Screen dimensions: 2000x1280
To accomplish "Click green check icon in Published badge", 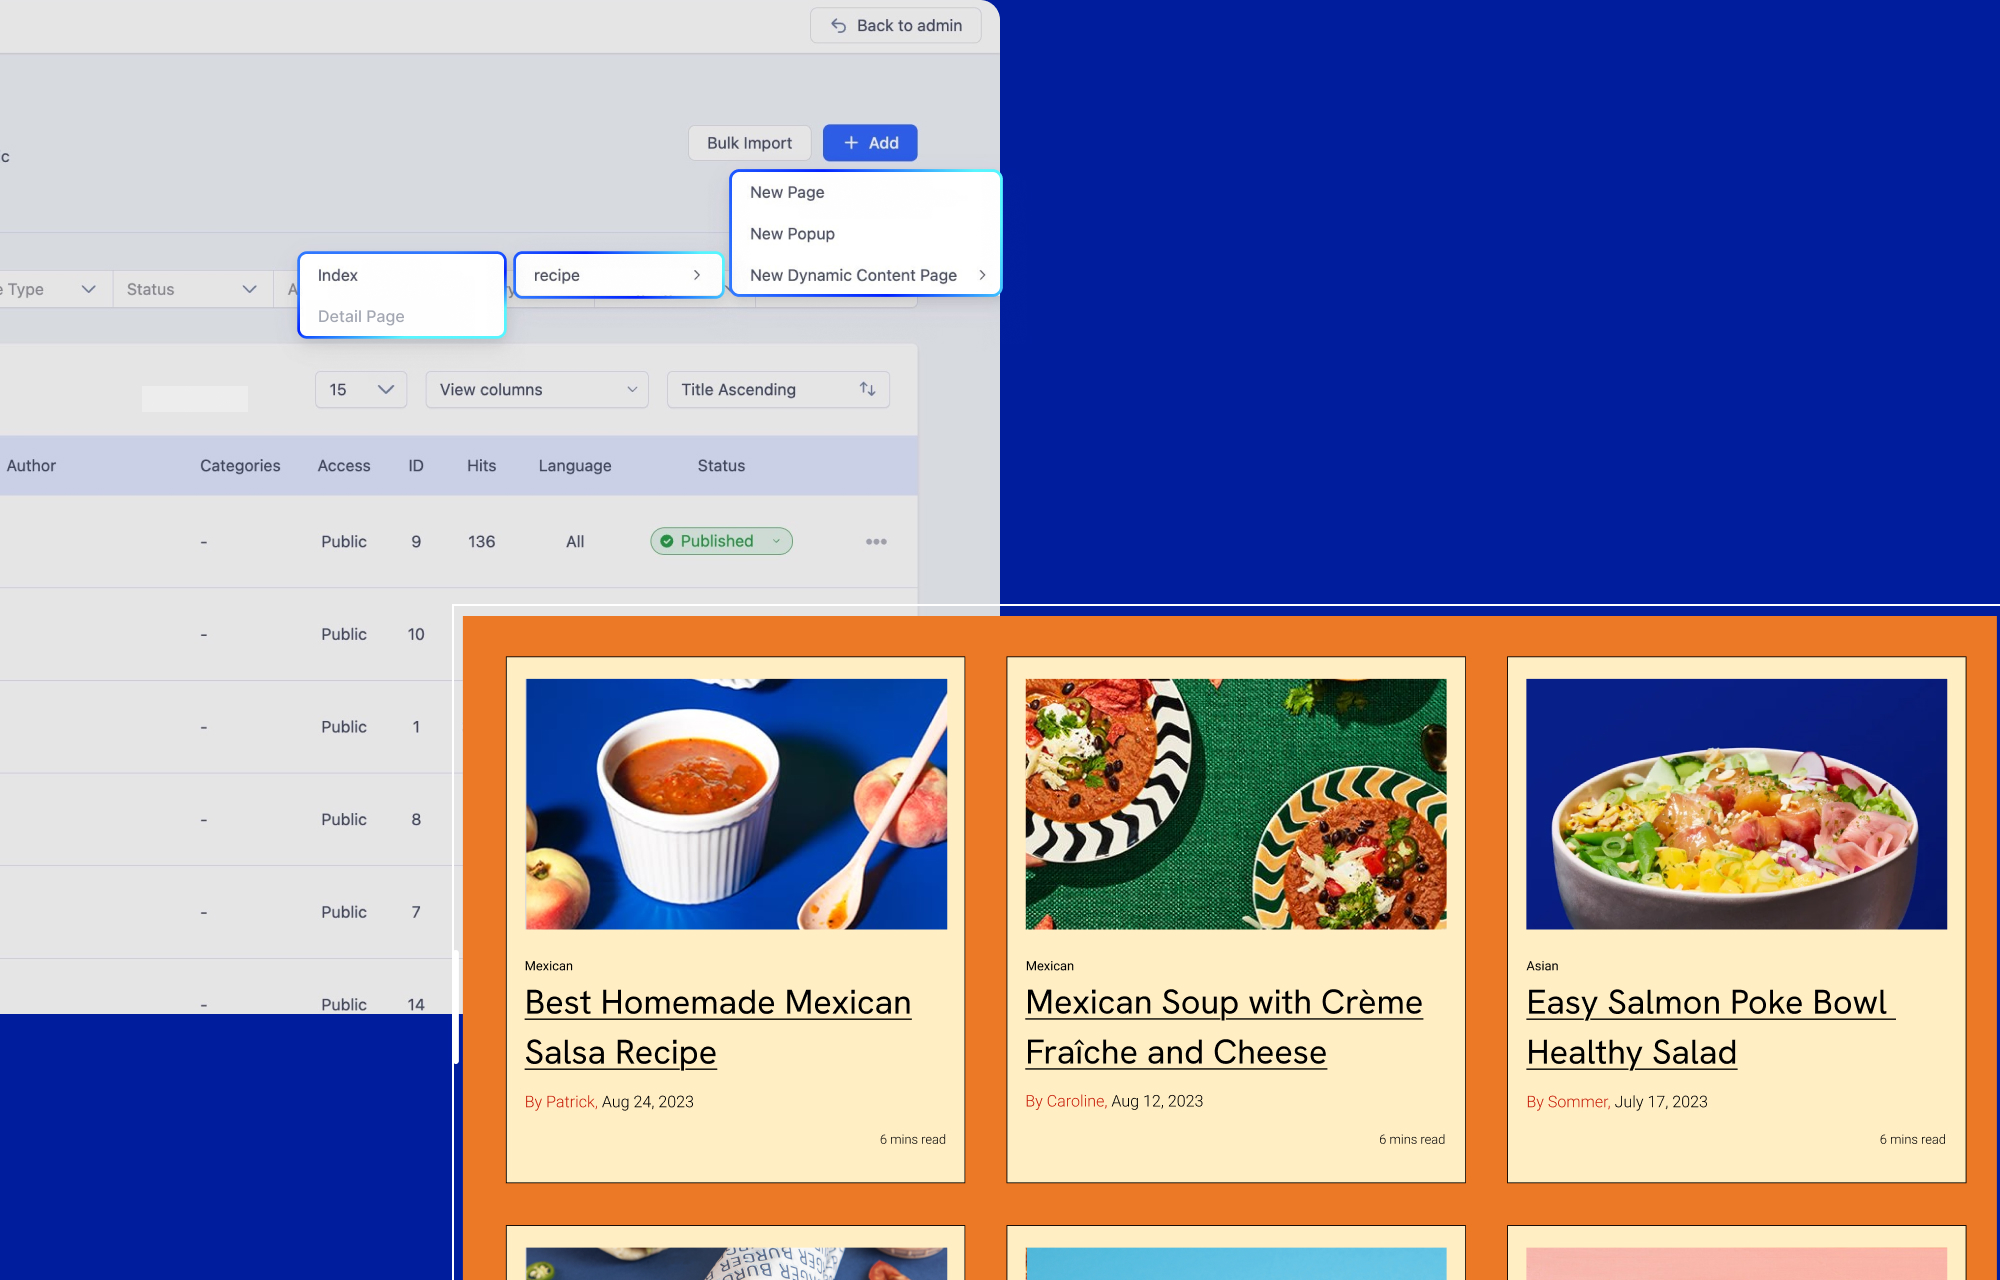I will [667, 541].
